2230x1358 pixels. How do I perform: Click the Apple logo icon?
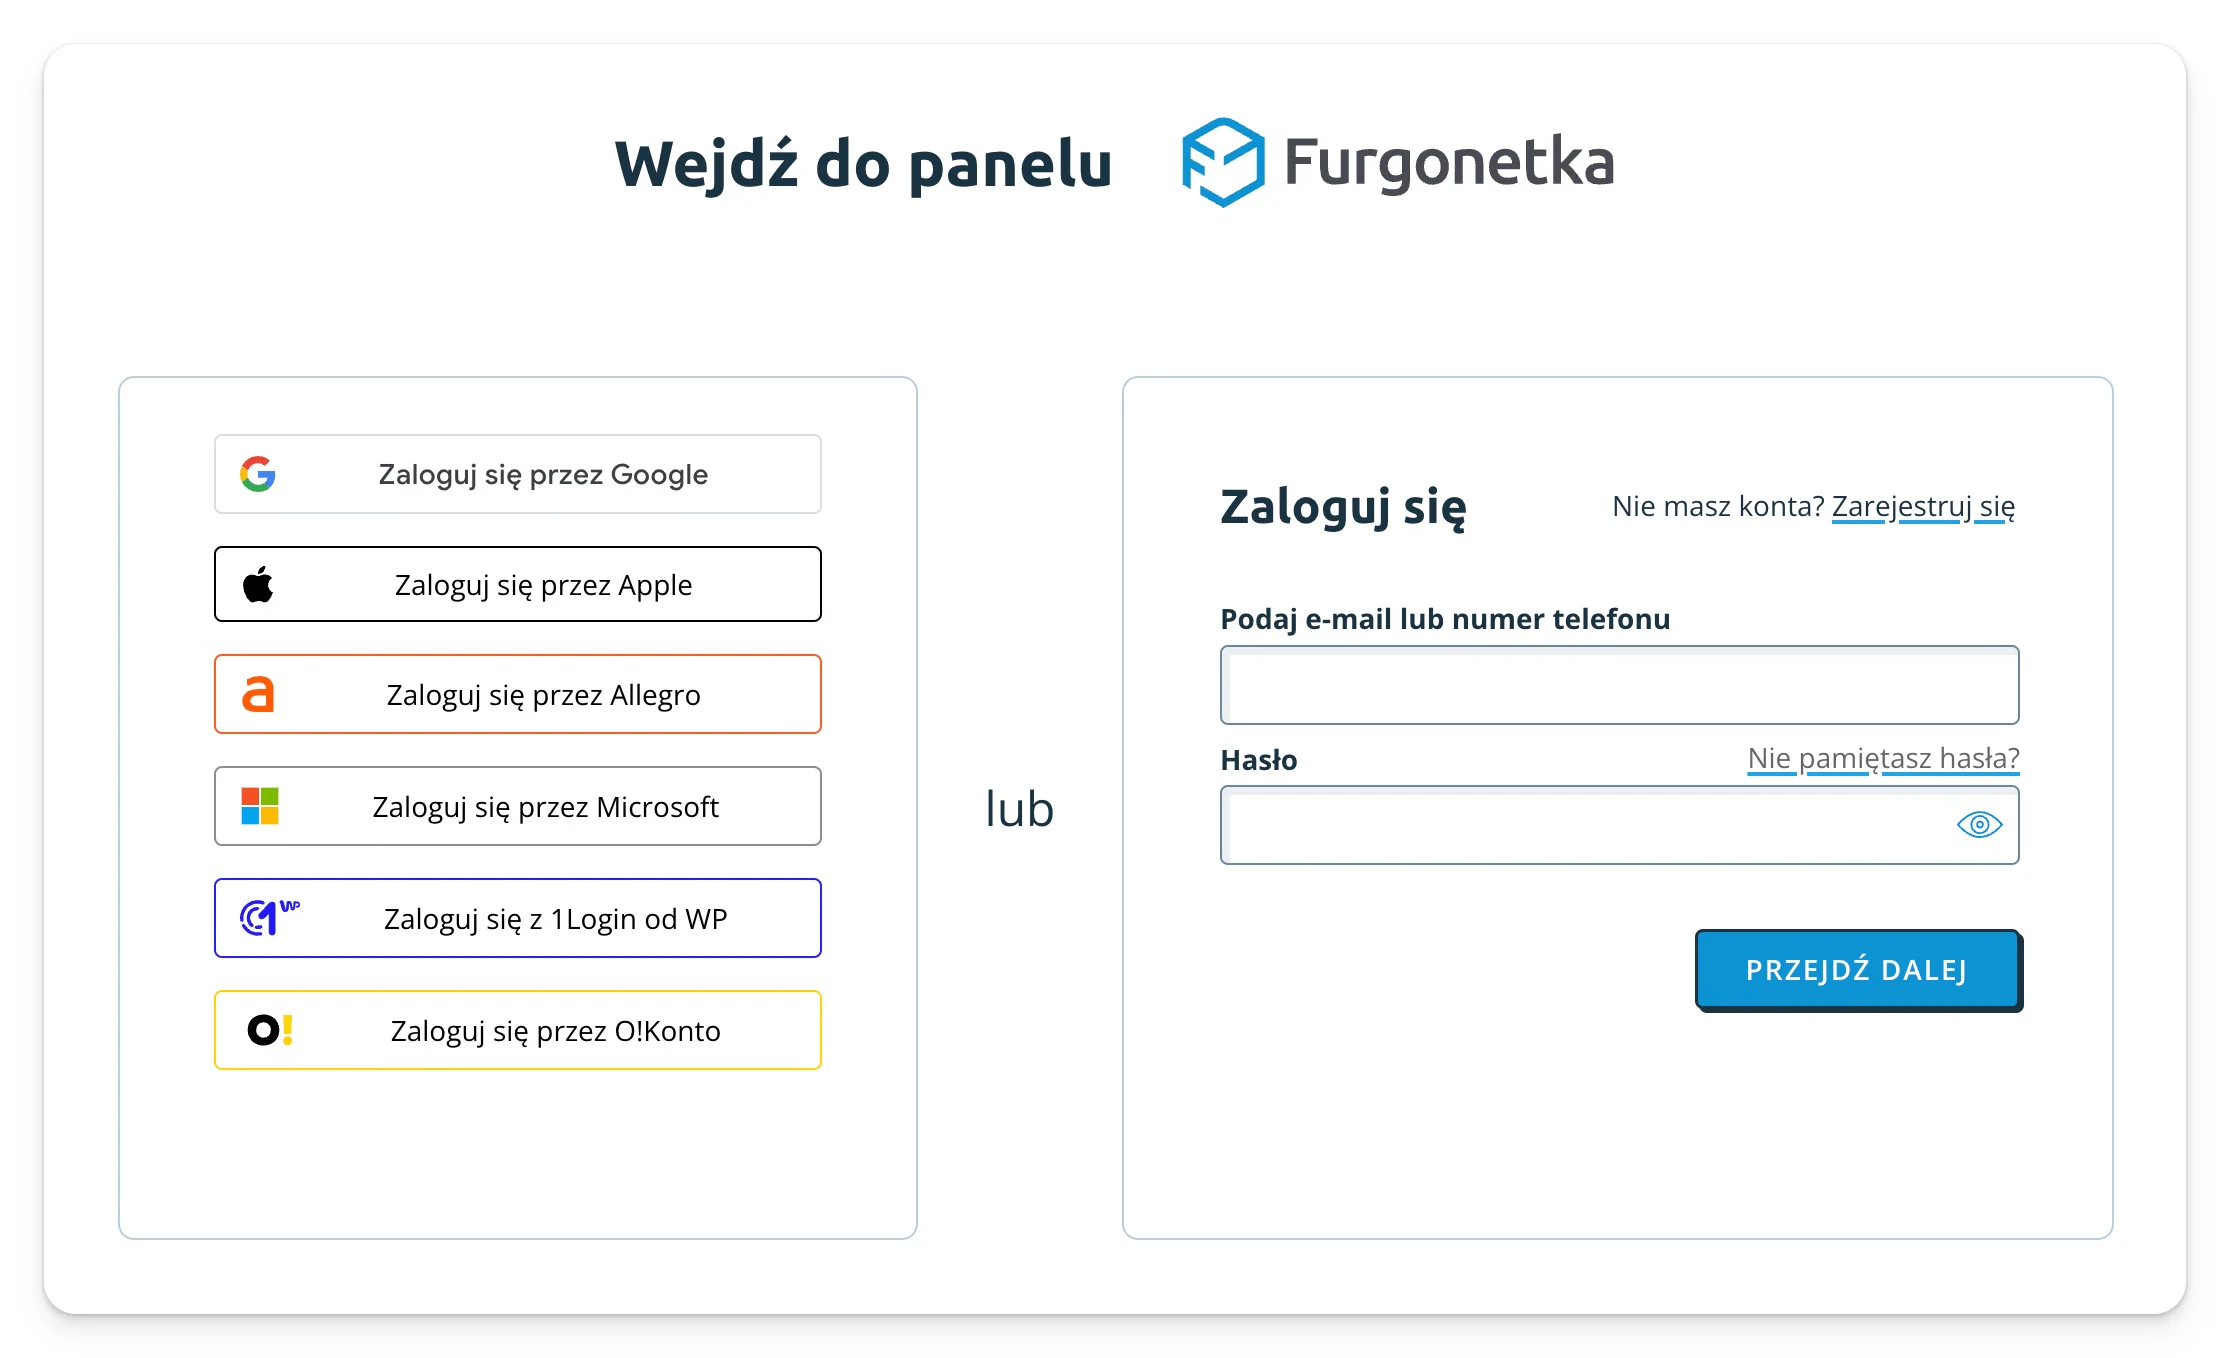(258, 584)
